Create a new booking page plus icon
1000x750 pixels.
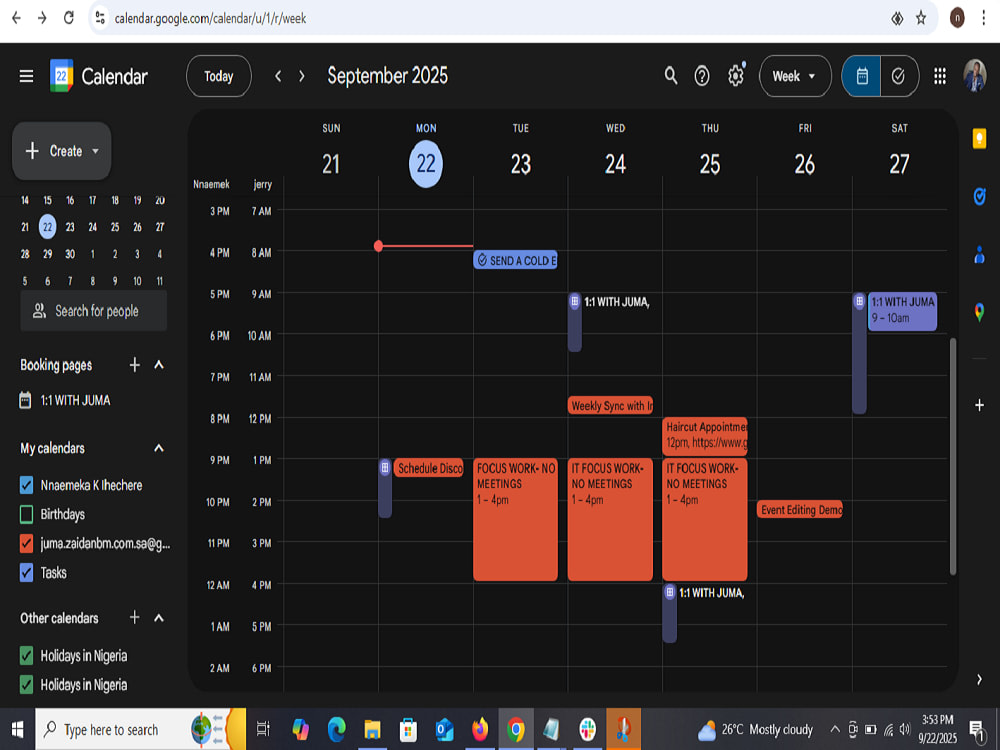[x=135, y=365]
